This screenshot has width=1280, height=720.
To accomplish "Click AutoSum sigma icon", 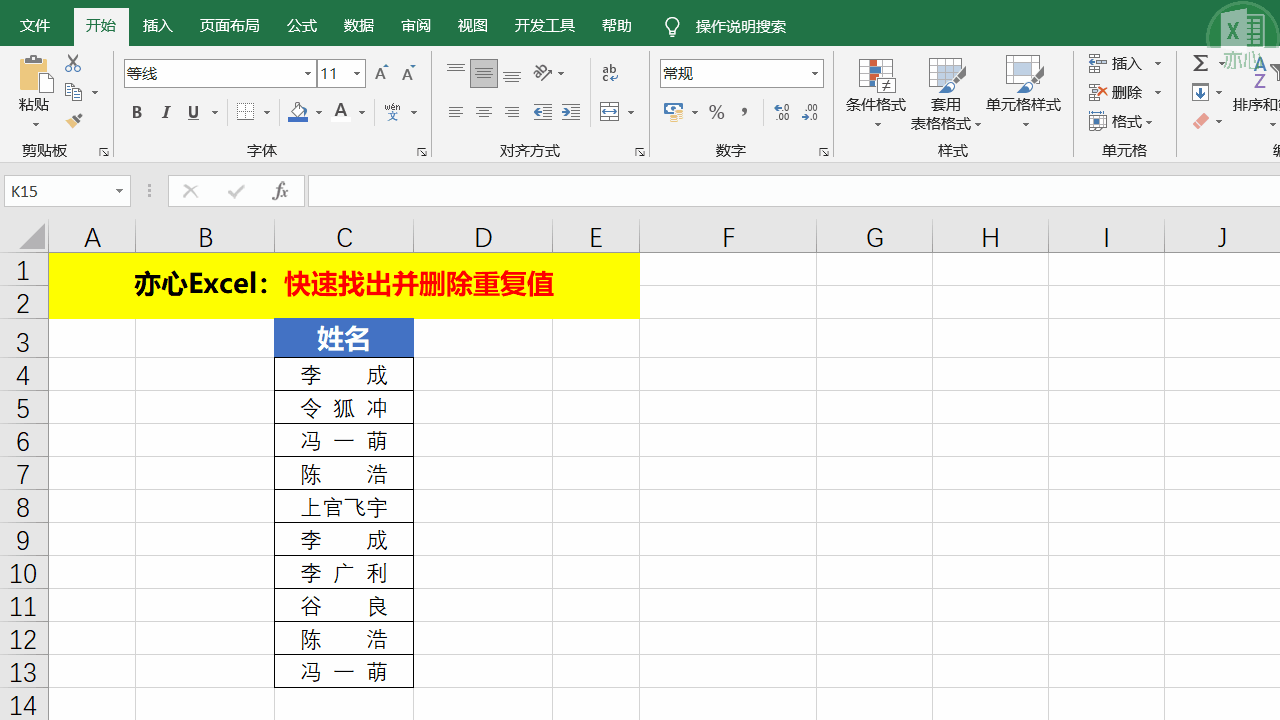I will pos(1201,63).
